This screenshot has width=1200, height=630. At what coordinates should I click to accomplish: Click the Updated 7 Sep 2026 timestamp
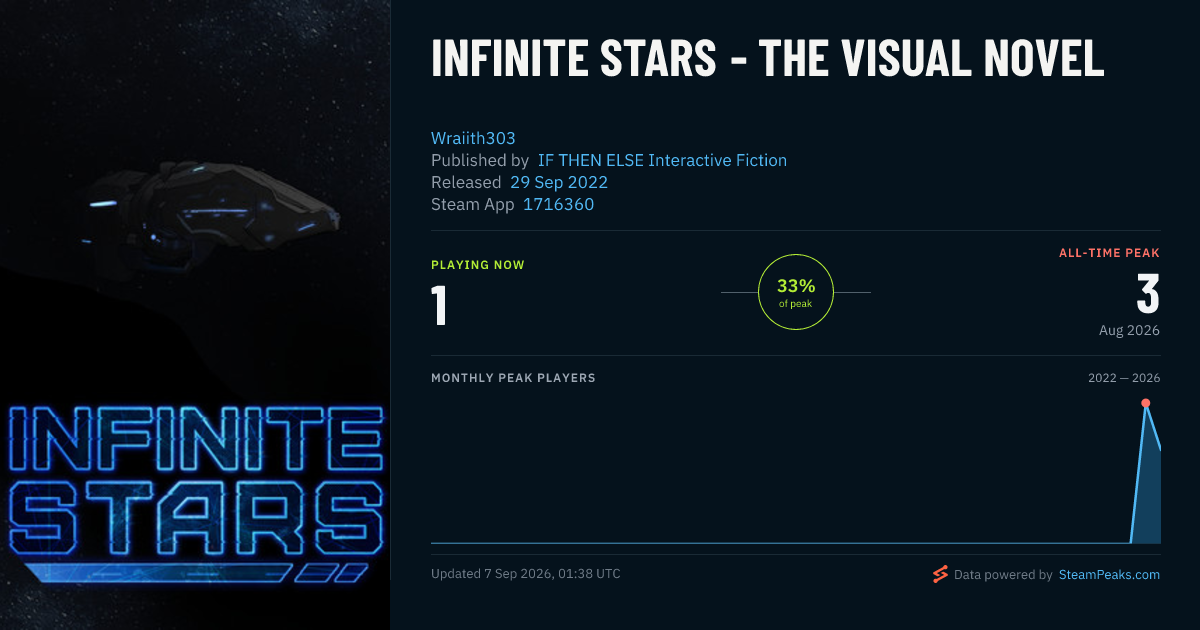[526, 574]
